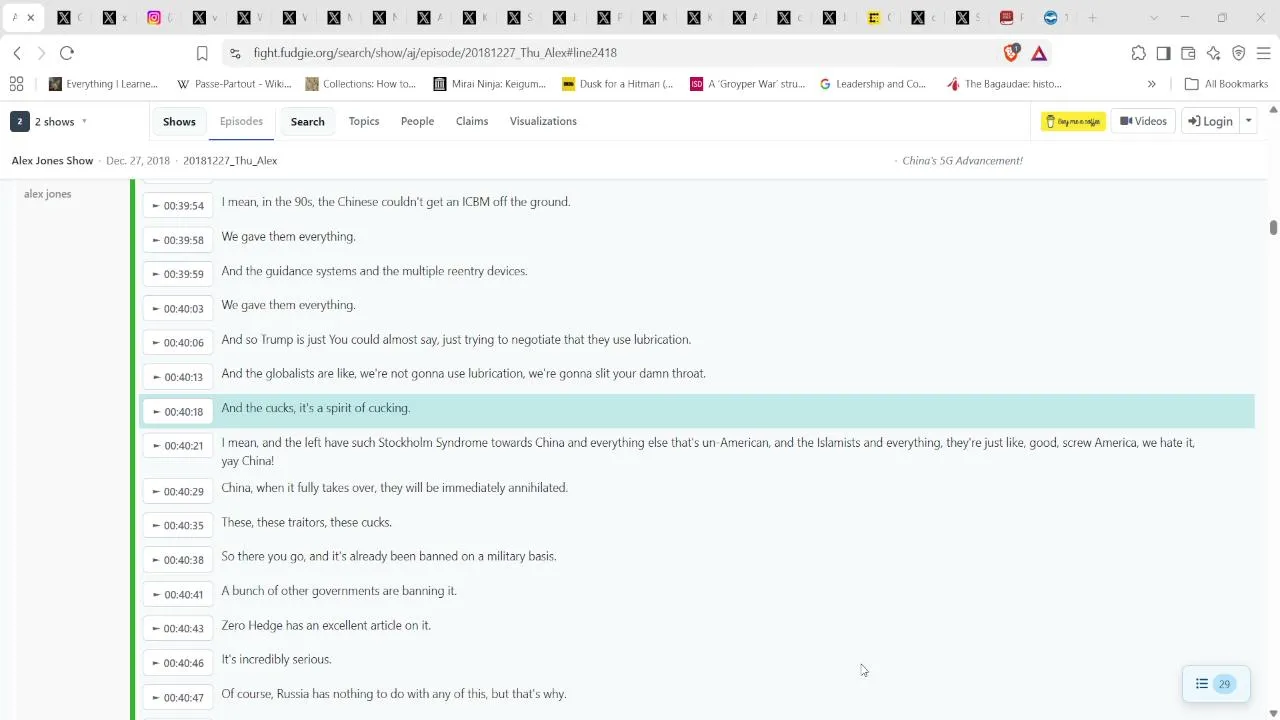Open the Search tab
The width and height of the screenshot is (1280, 720).
(x=307, y=121)
